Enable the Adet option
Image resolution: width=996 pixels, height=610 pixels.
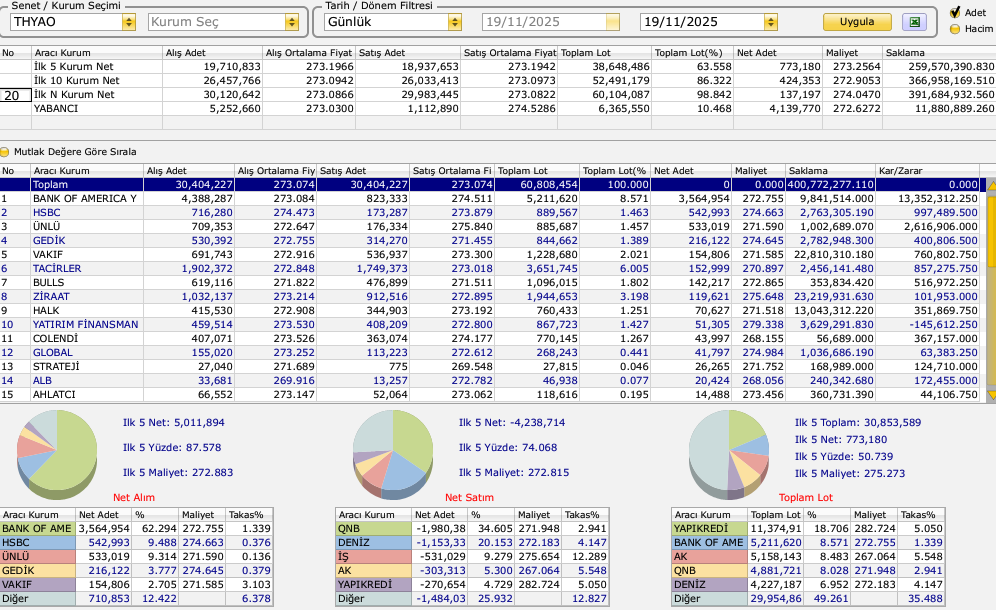955,12
